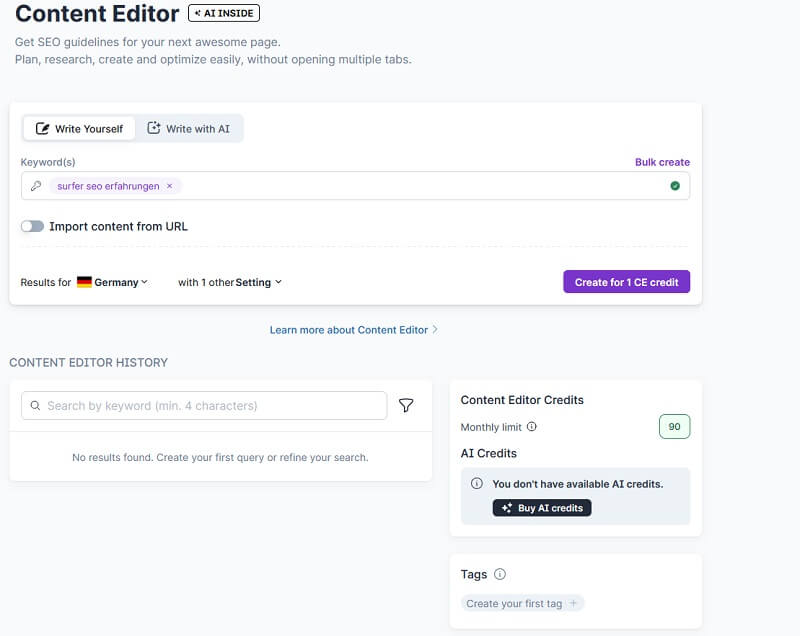Select the Write with AI tab
The width and height of the screenshot is (800, 636).
[190, 128]
